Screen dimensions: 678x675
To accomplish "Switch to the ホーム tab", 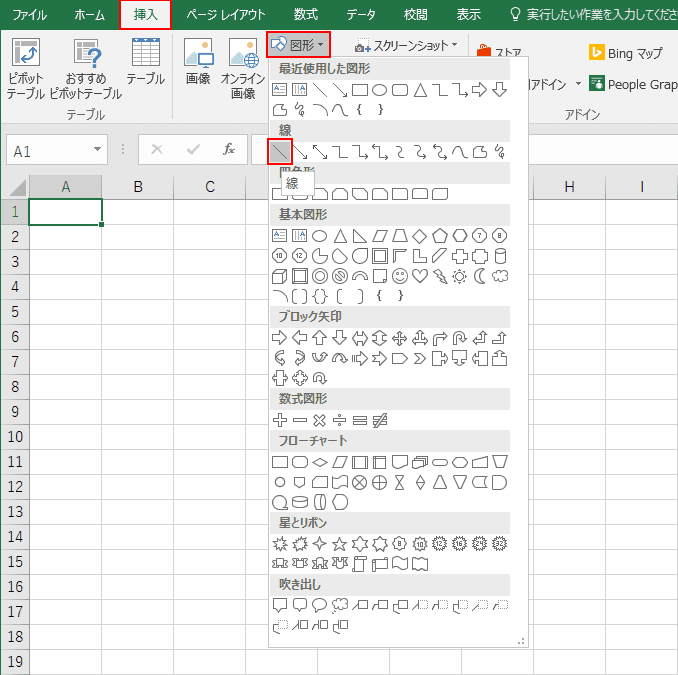I will (90, 15).
